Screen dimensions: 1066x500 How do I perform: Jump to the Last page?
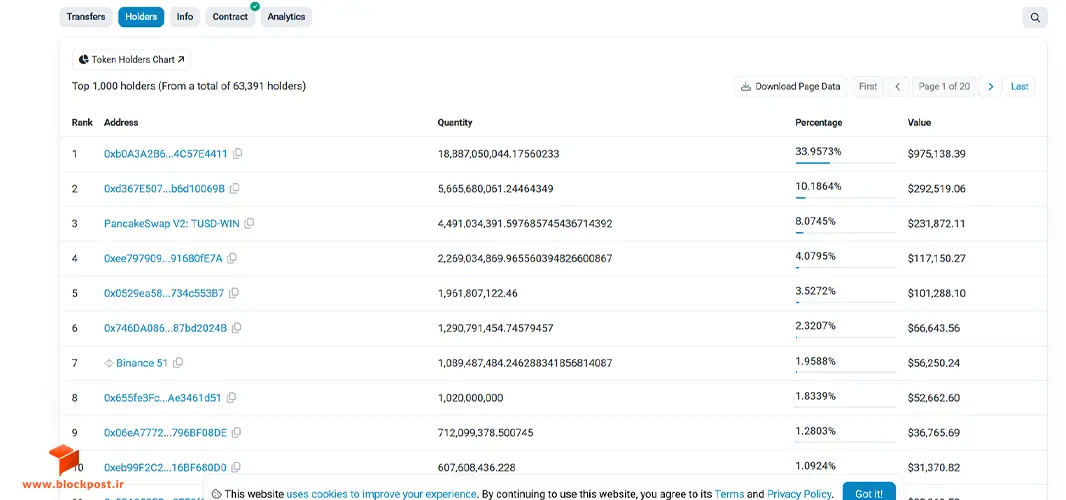tap(1019, 86)
